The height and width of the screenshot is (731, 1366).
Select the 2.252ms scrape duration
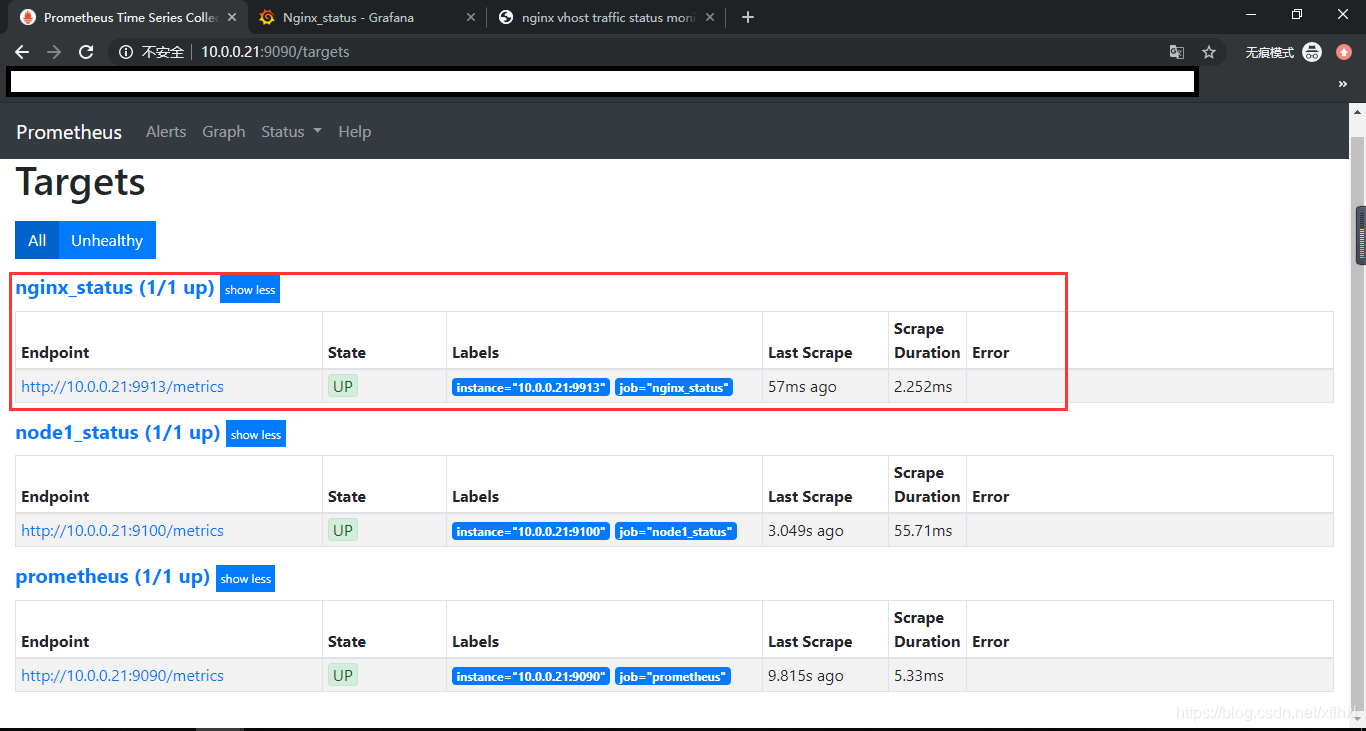point(923,387)
